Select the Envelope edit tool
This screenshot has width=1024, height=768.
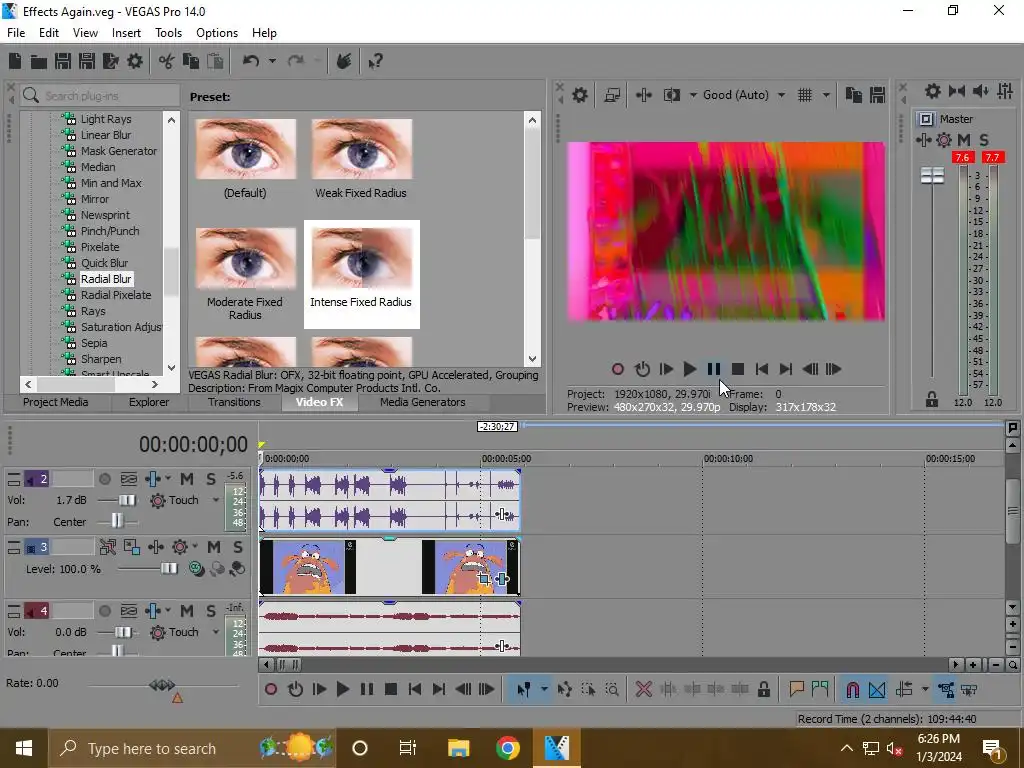coord(564,689)
